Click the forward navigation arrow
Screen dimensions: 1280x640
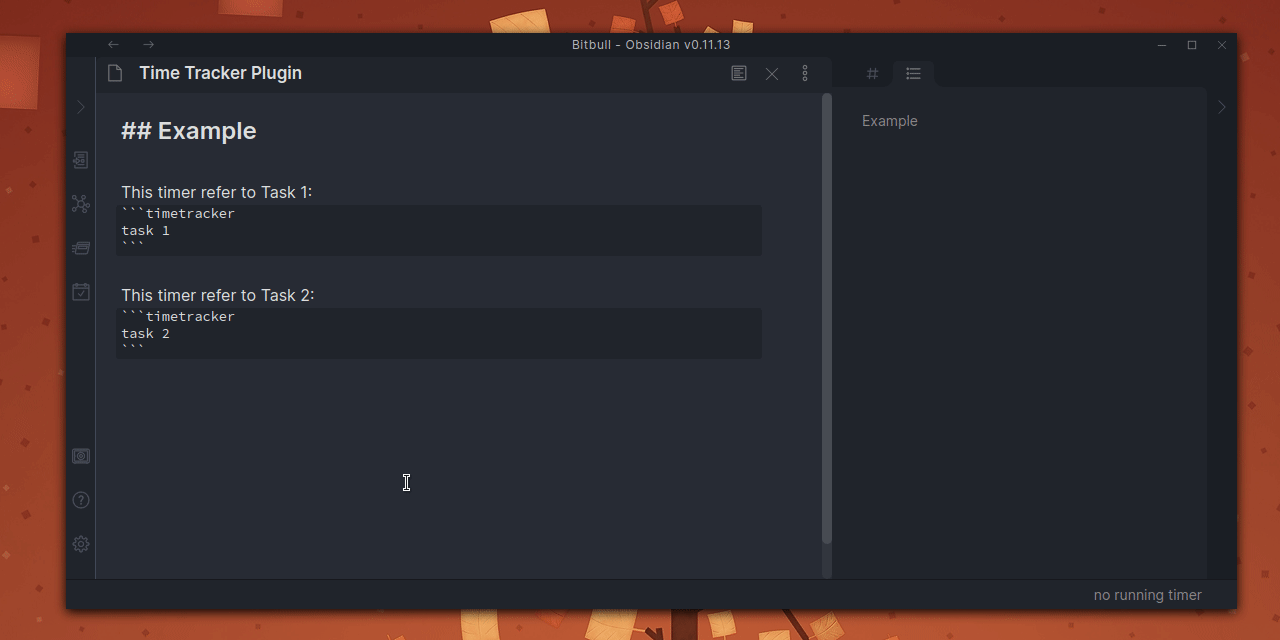147,44
